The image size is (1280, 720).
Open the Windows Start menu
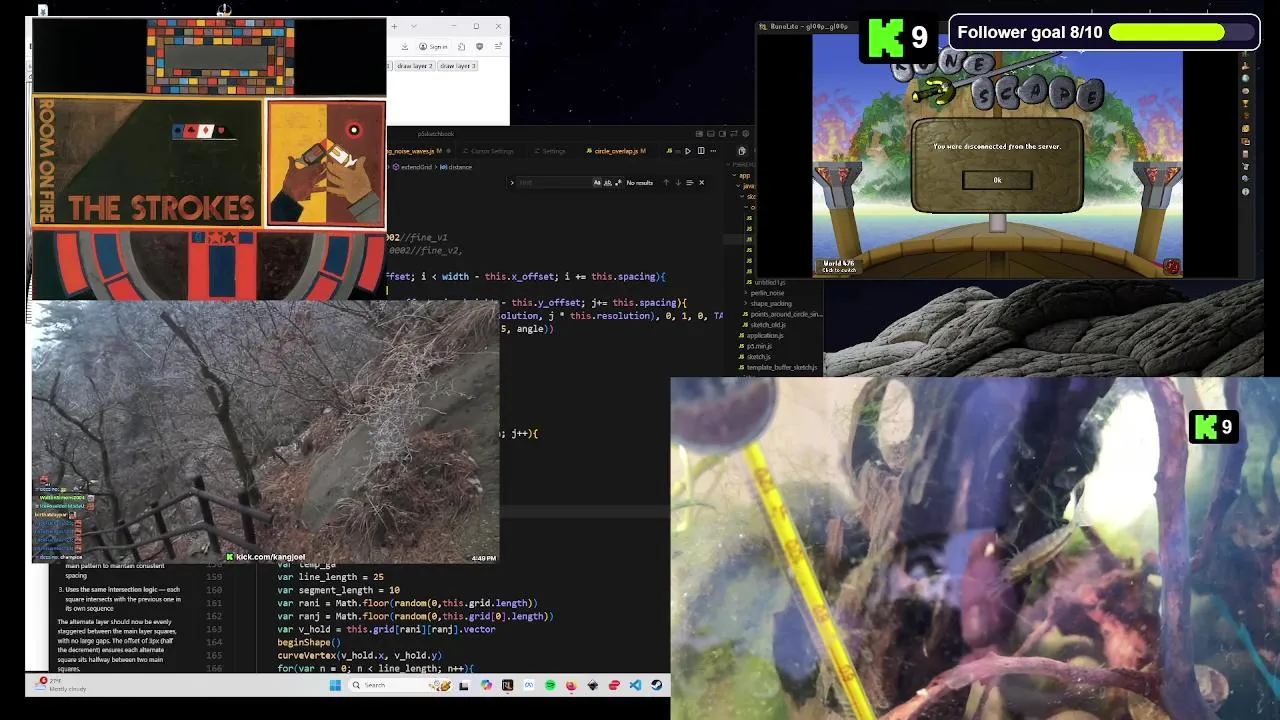tap(335, 685)
